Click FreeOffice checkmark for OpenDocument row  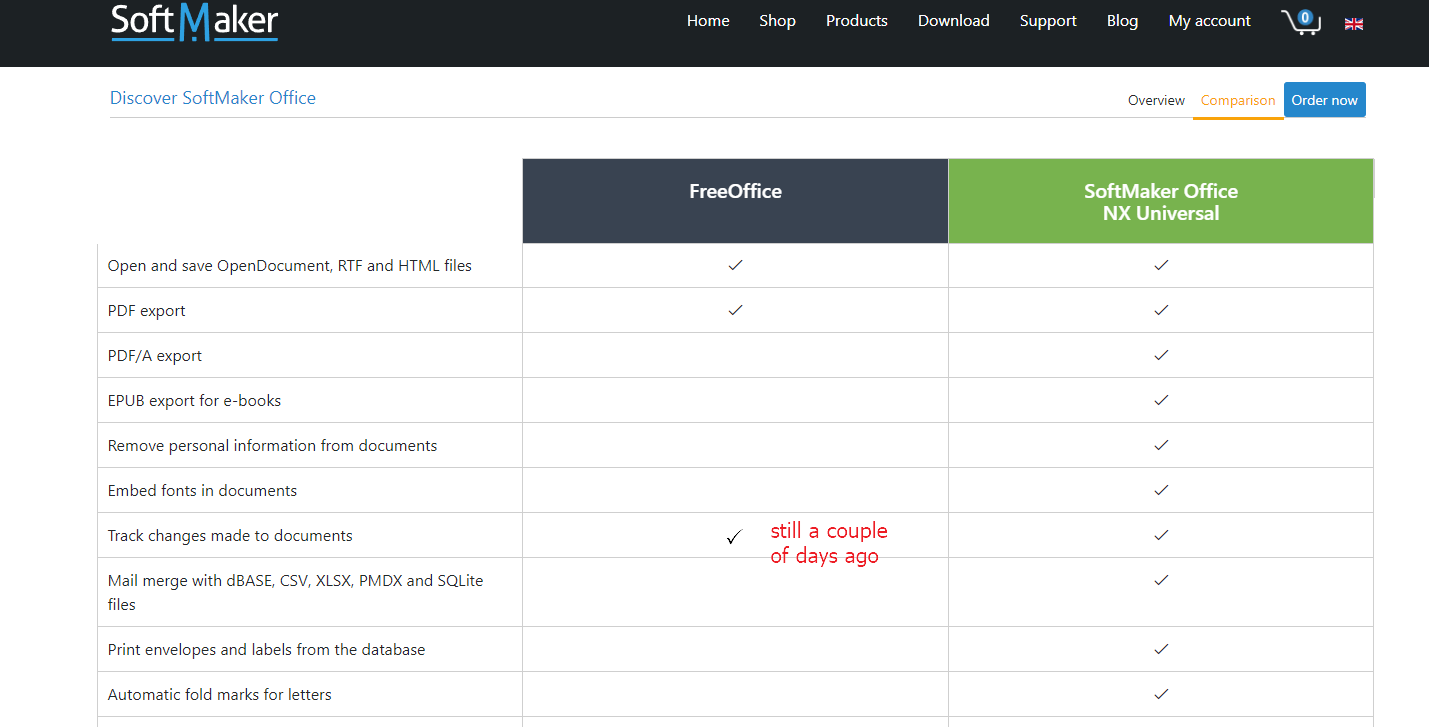point(735,265)
